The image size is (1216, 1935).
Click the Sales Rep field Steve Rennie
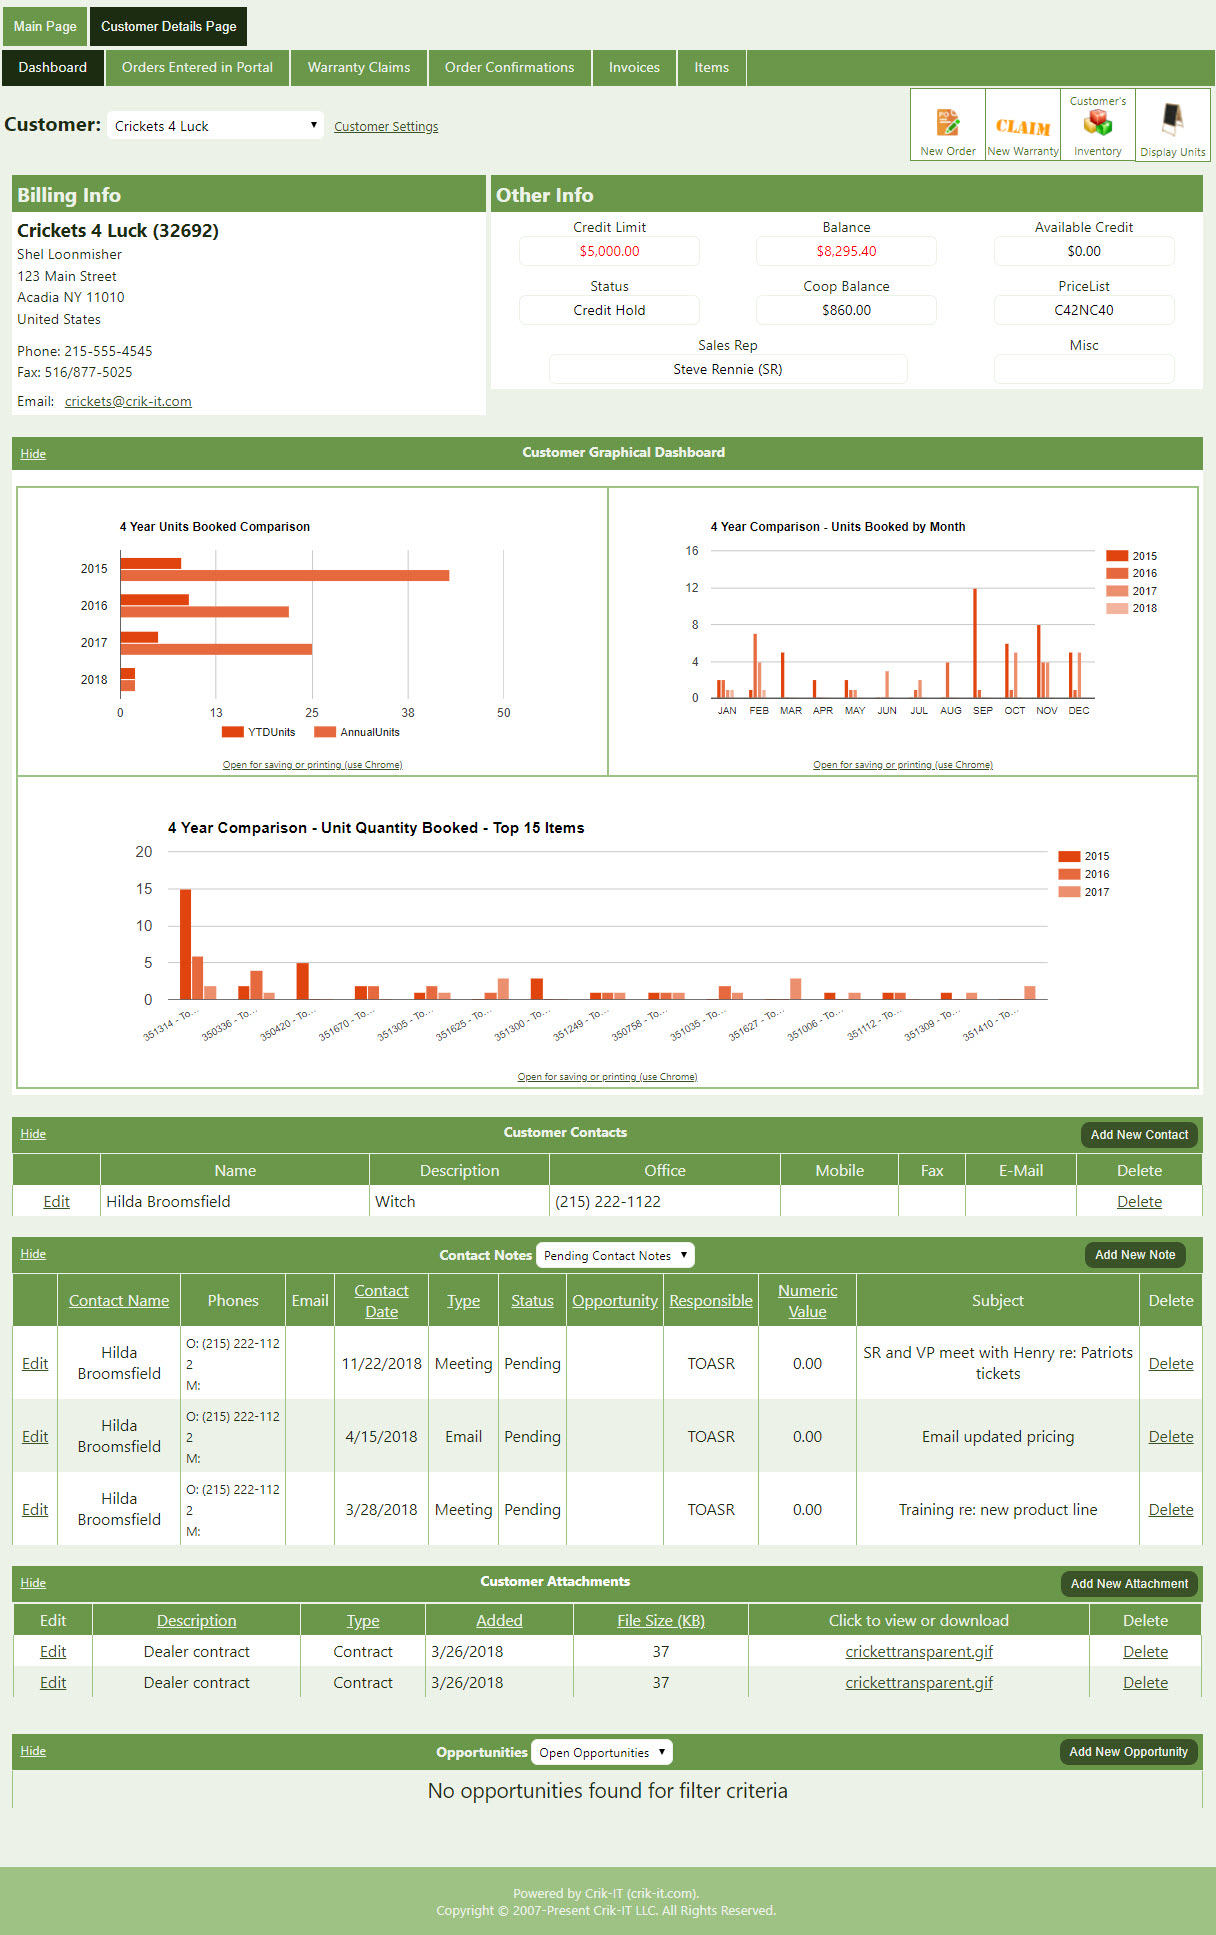click(728, 369)
